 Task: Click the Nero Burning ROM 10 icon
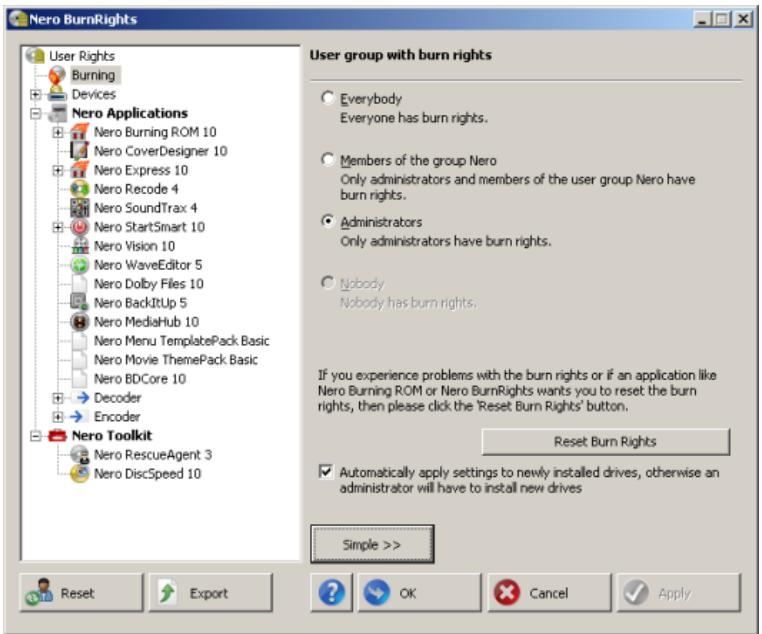pyautogui.click(x=79, y=132)
